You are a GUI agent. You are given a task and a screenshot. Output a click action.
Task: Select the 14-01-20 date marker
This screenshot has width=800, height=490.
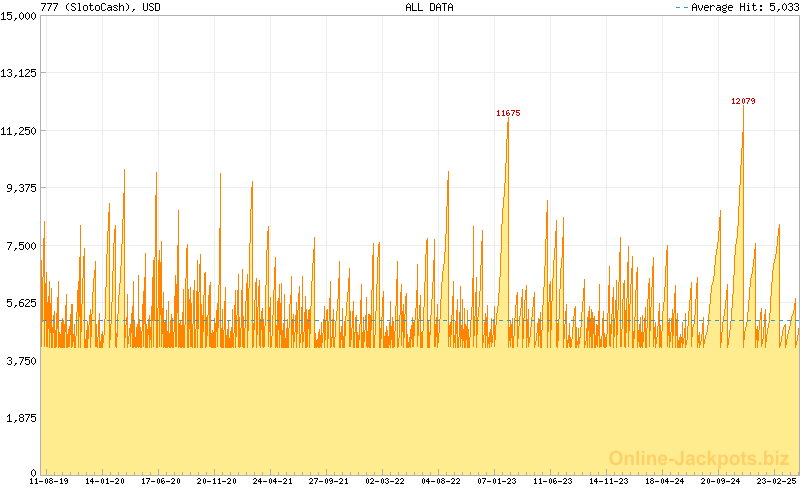(105, 481)
